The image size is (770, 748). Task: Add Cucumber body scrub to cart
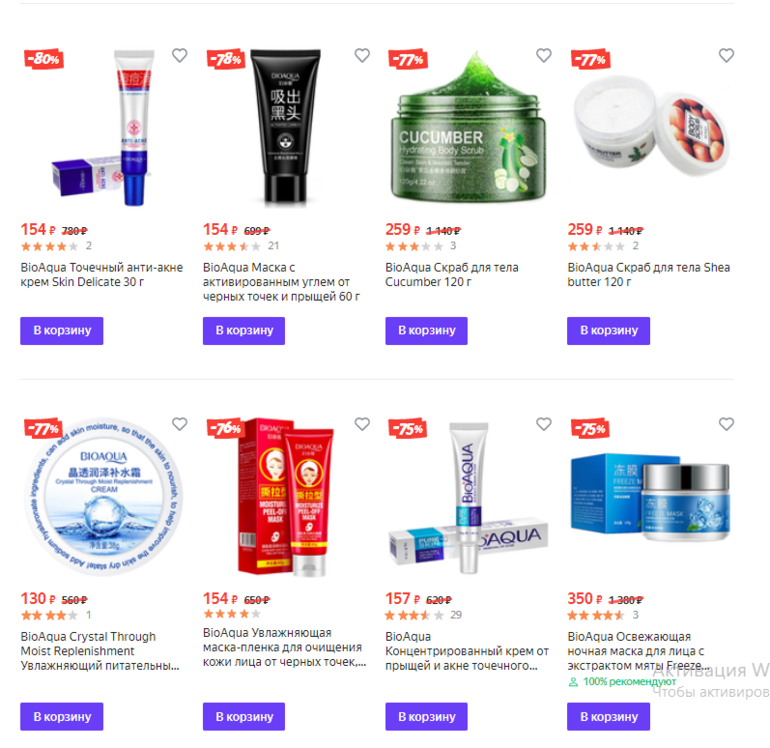426,331
